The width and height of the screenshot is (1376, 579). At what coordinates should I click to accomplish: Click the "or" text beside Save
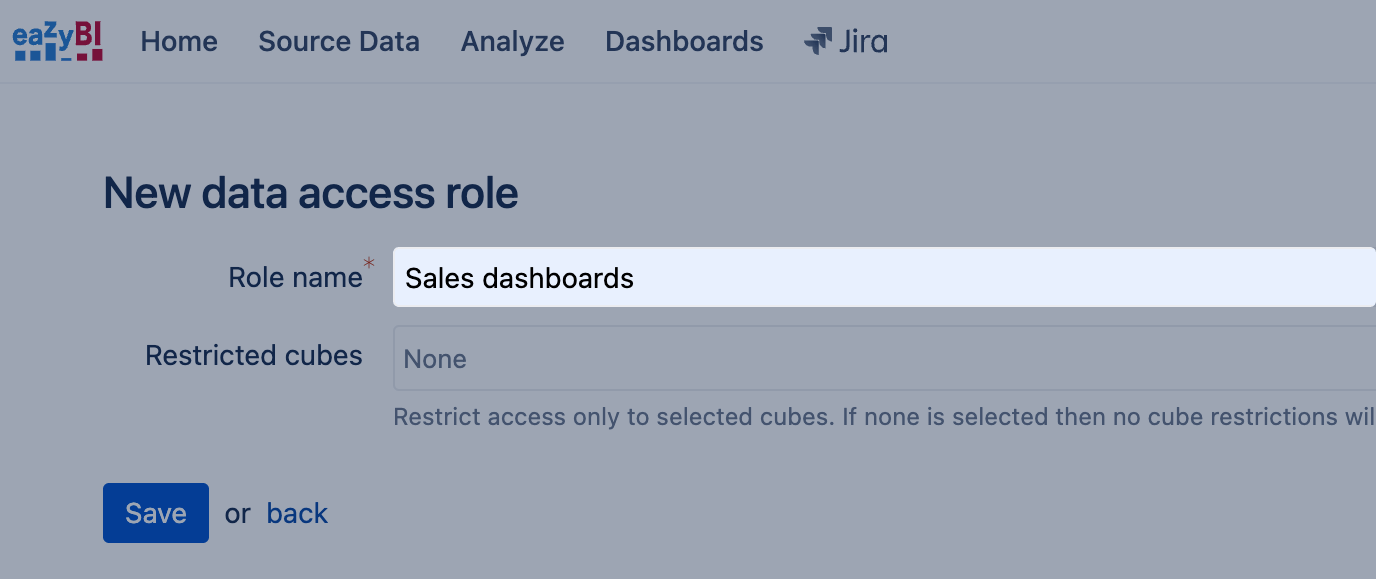237,514
